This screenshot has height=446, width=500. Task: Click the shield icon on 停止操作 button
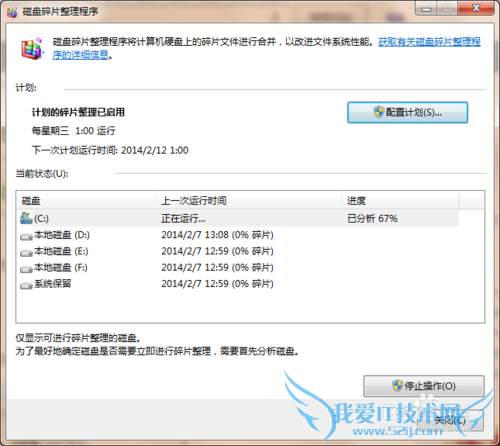[x=397, y=385]
